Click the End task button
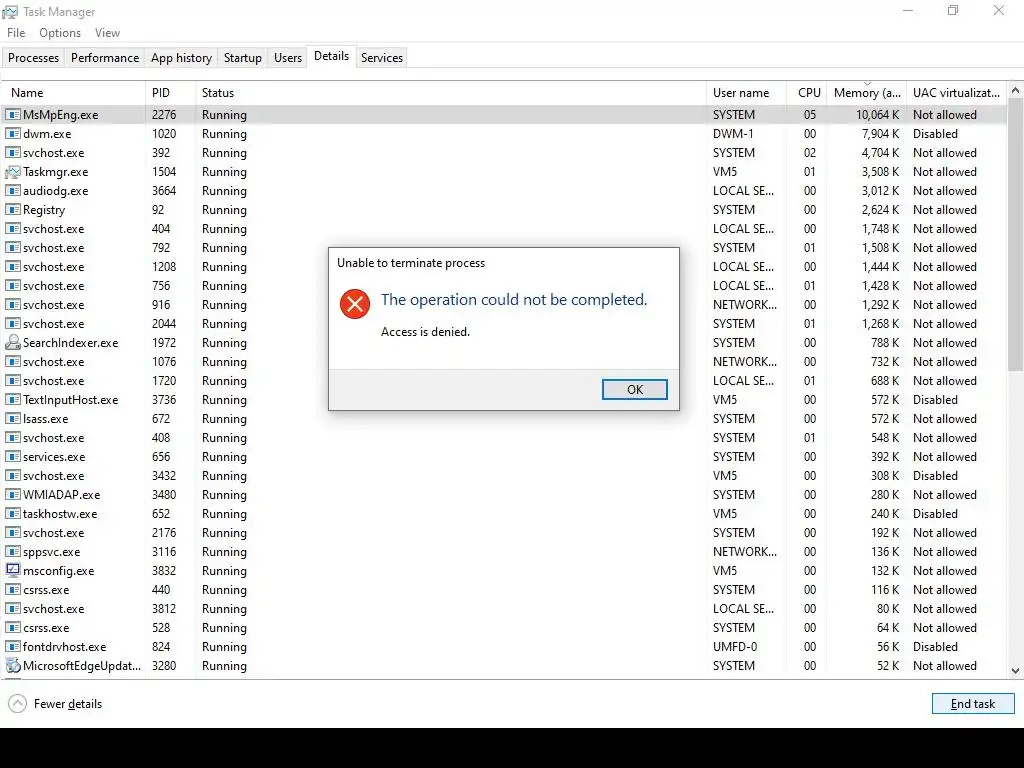 tap(973, 703)
